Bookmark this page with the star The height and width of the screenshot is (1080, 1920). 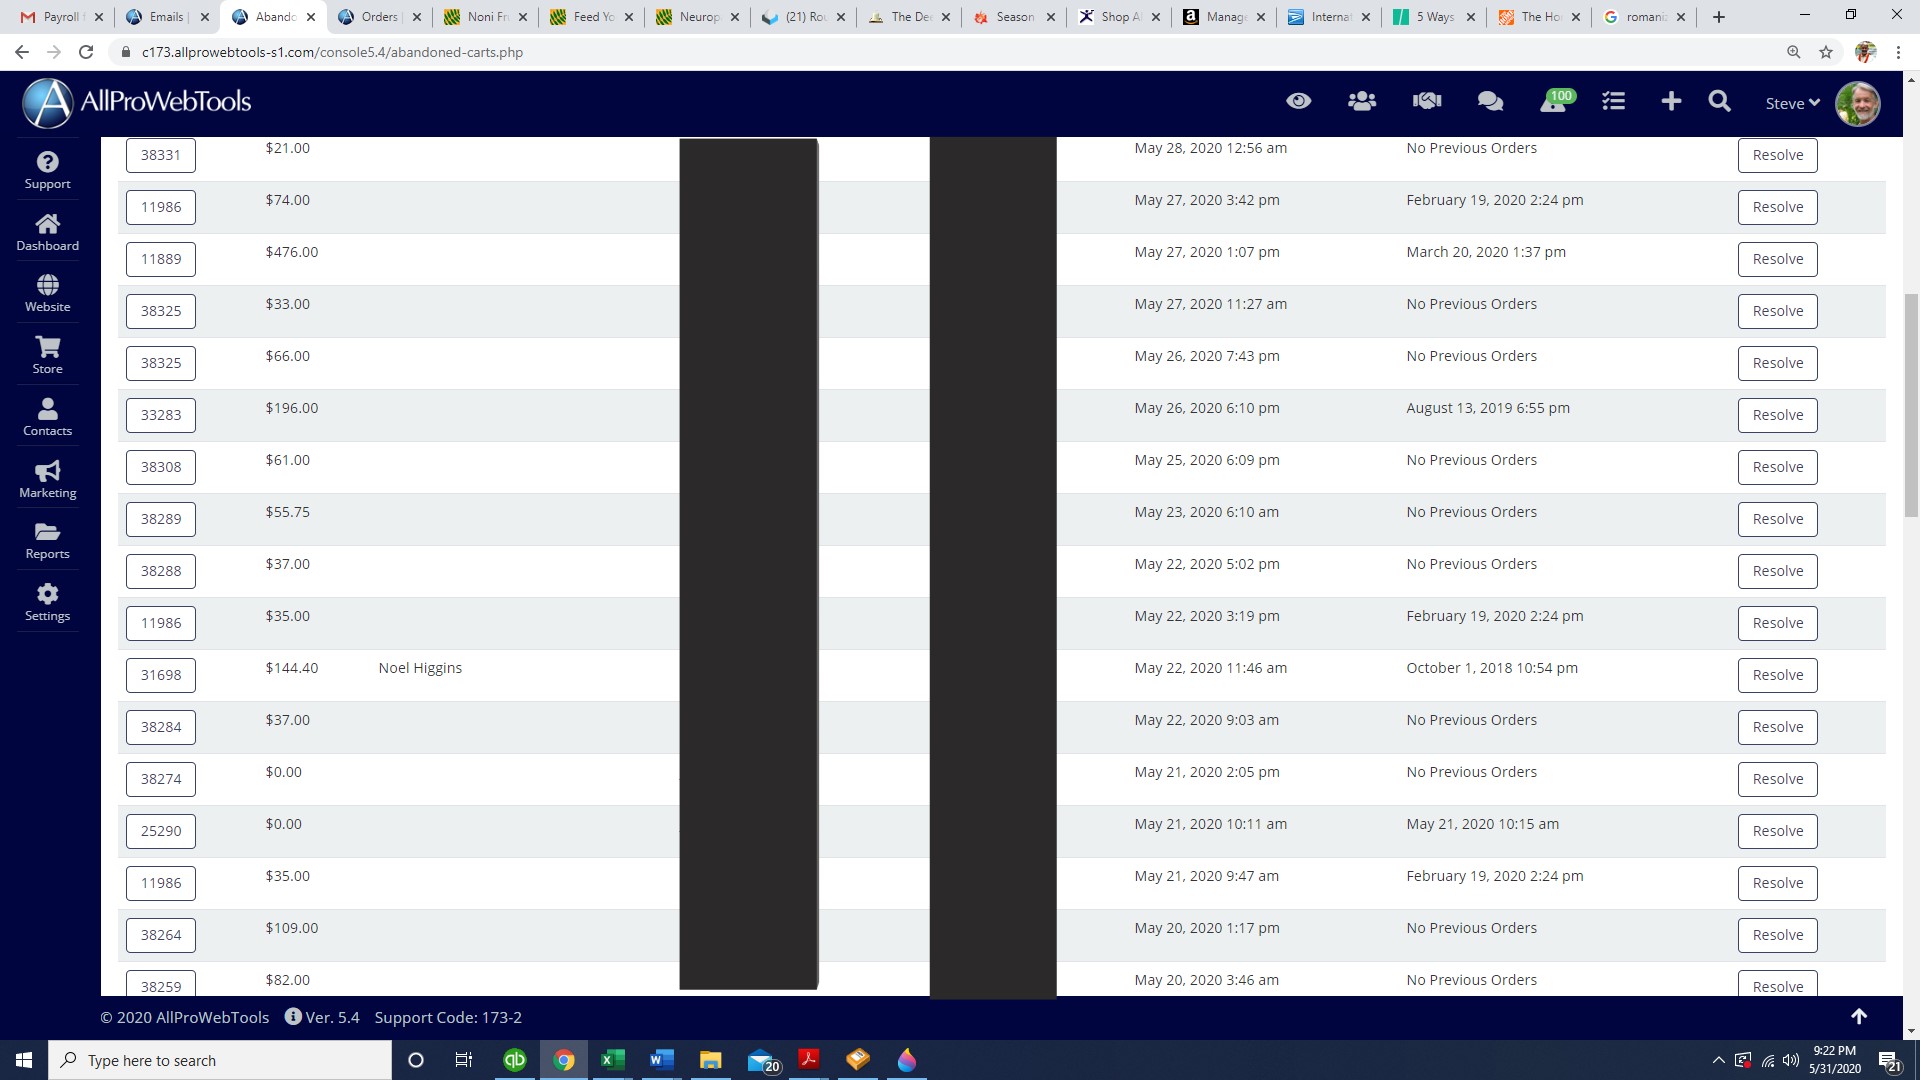click(1826, 52)
